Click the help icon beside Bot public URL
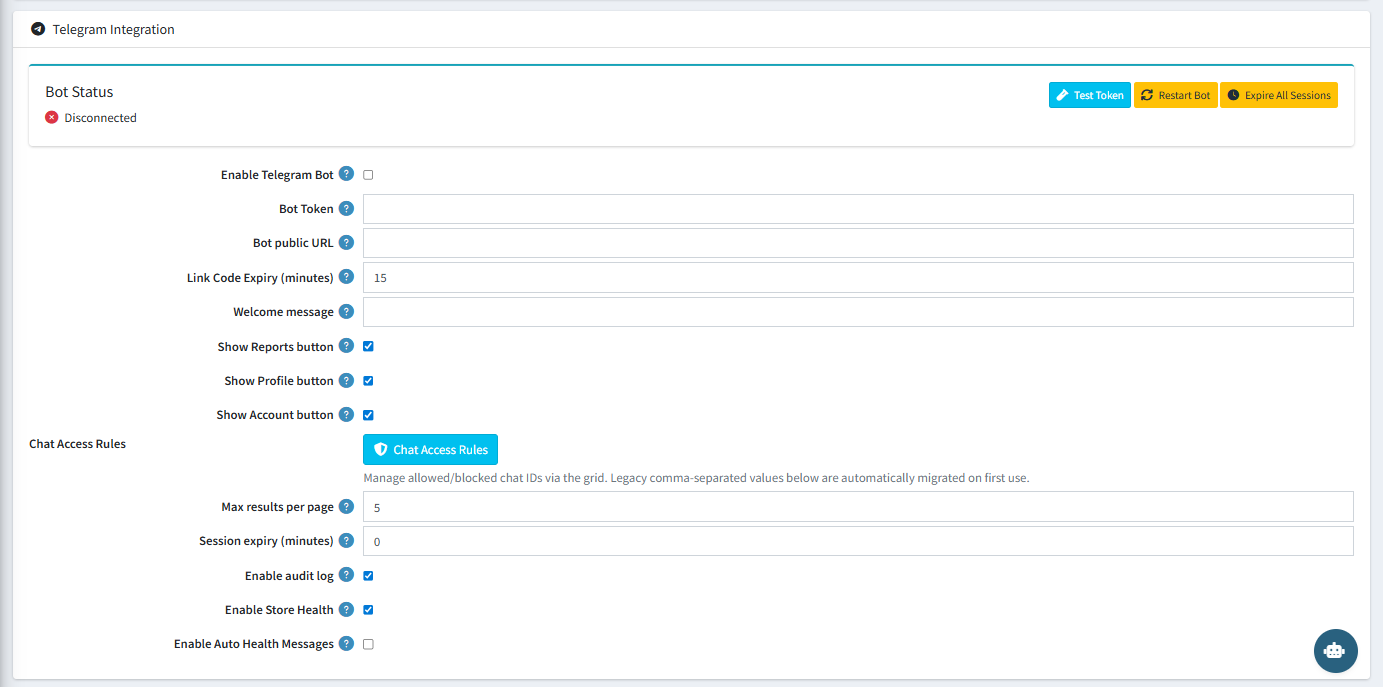The width and height of the screenshot is (1383, 687). pos(346,243)
